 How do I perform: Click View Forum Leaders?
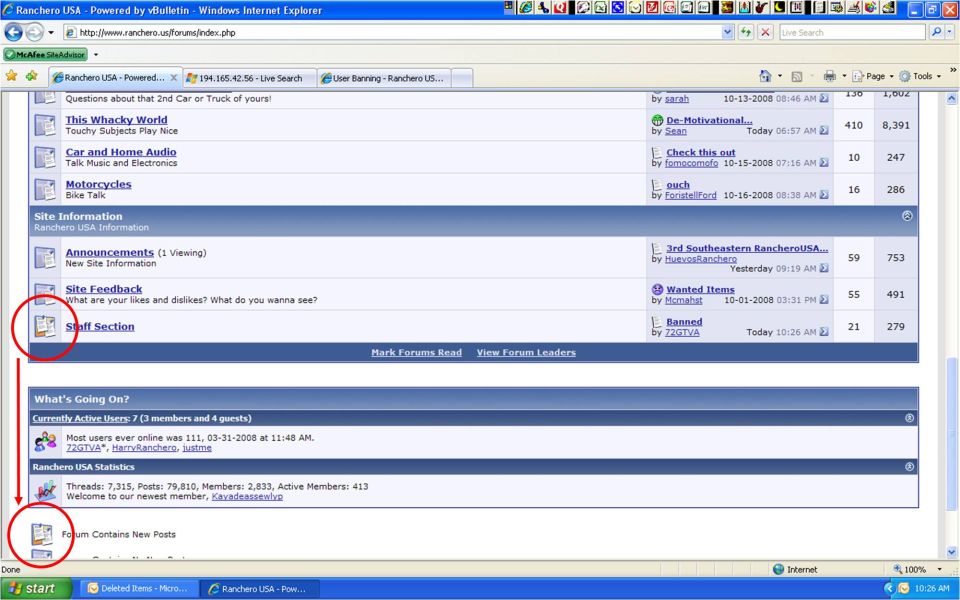coord(526,353)
